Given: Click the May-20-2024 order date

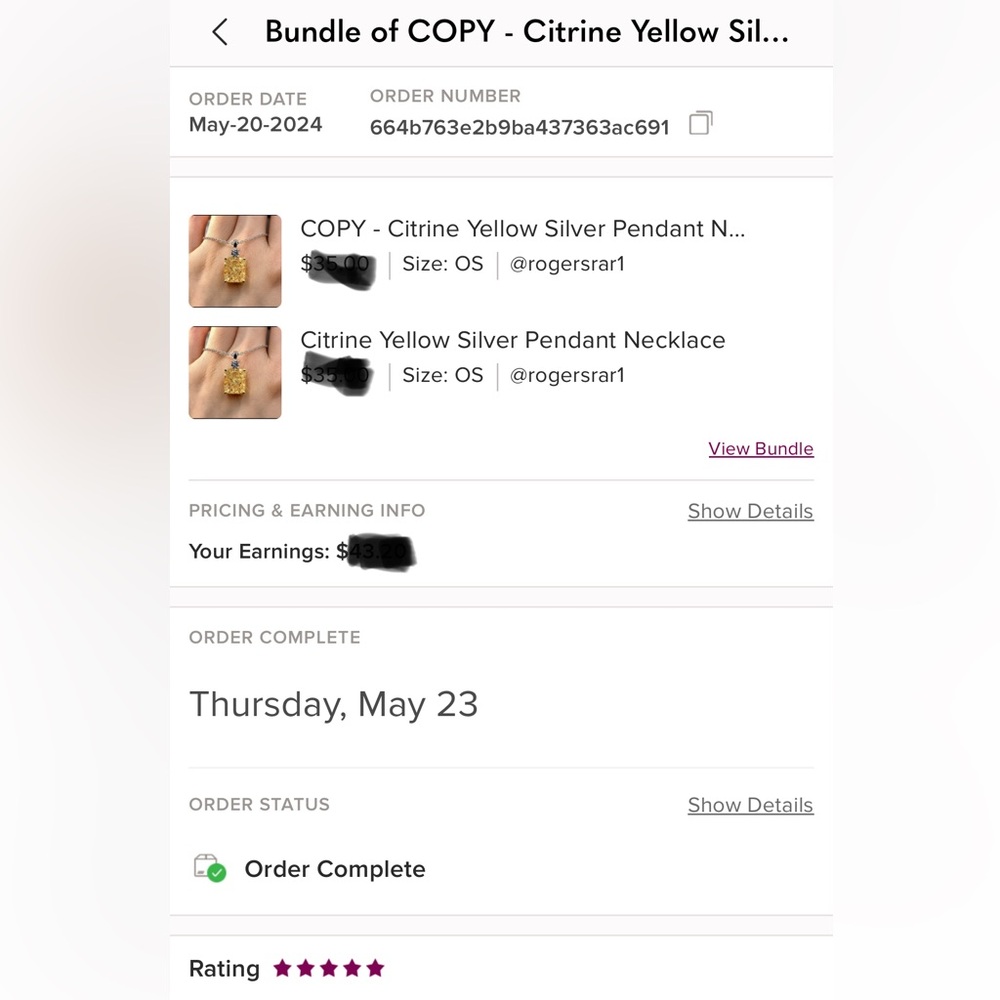Looking at the screenshot, I should 255,125.
